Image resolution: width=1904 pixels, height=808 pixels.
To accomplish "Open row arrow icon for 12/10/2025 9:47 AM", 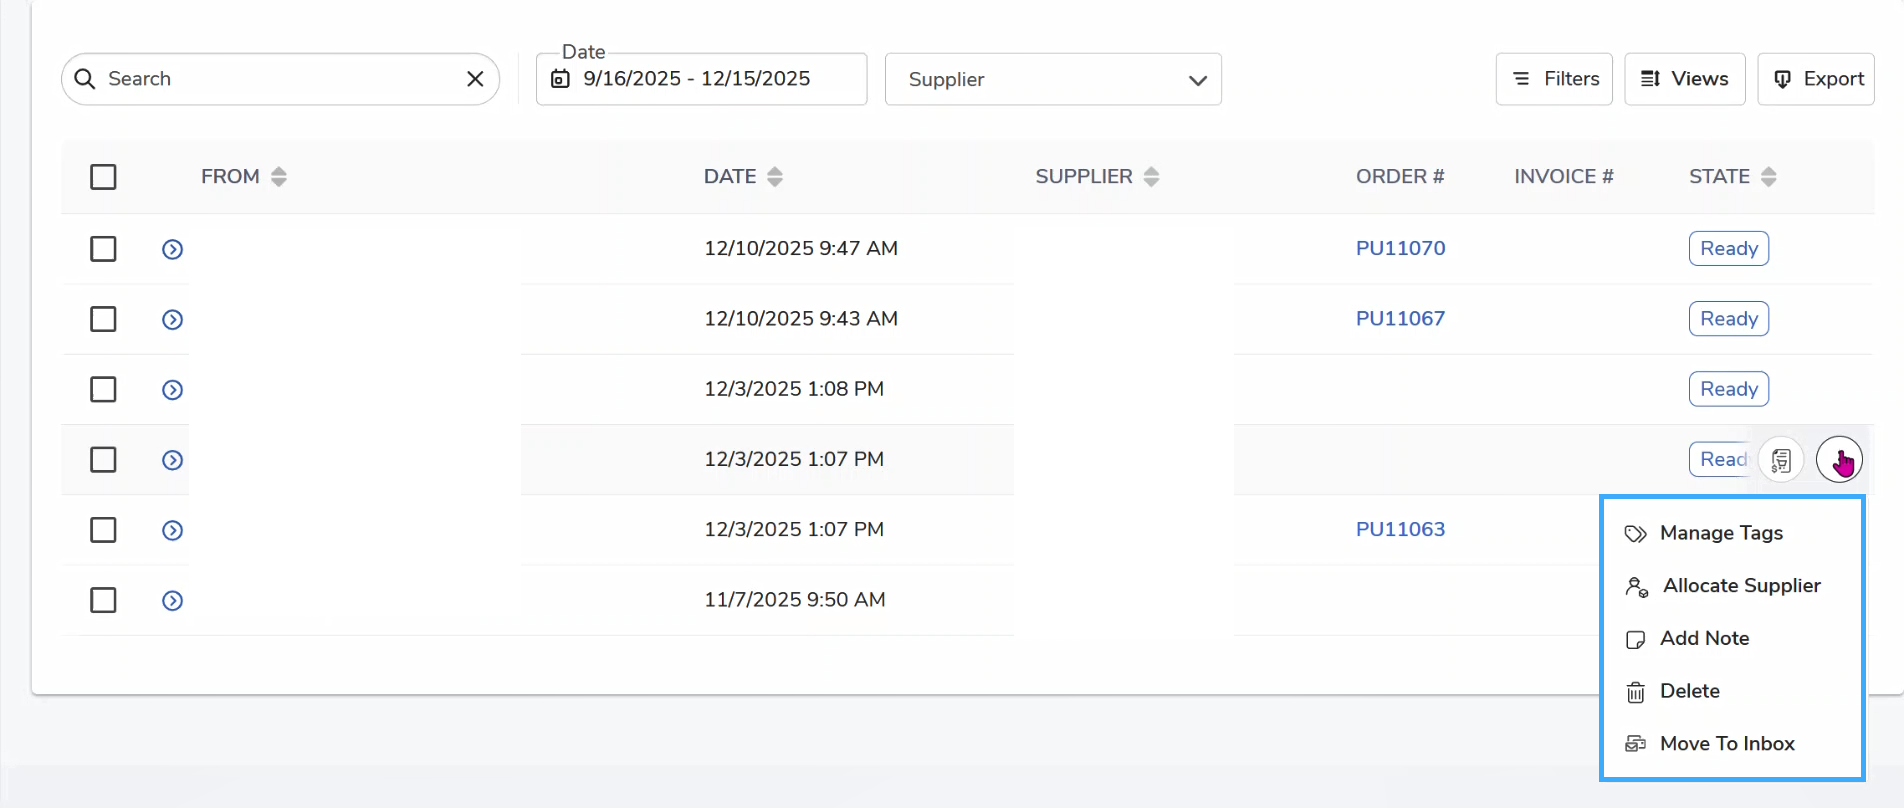I will [x=172, y=249].
